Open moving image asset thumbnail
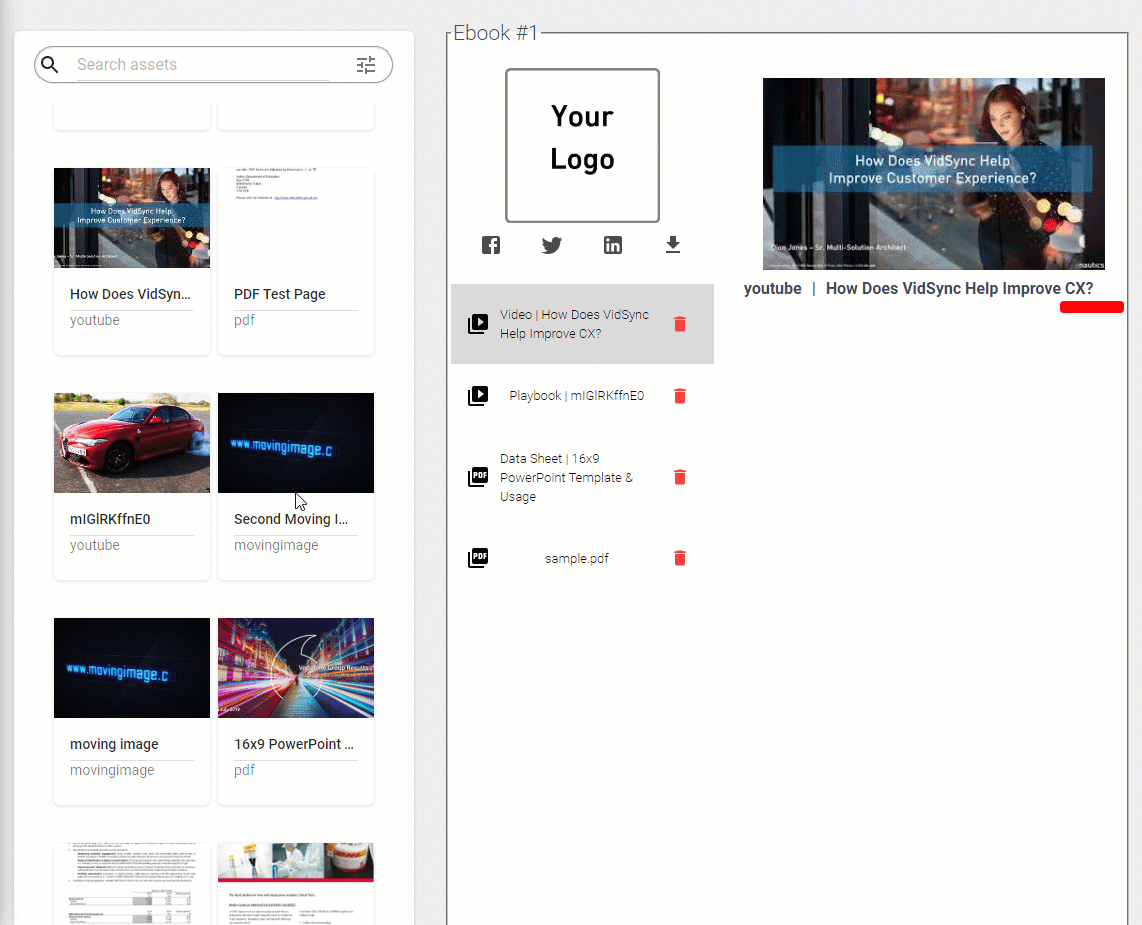 coord(132,668)
